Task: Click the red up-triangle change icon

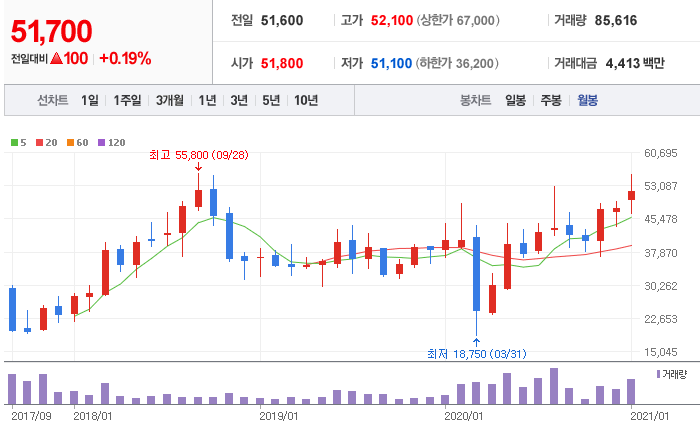Action: point(56,58)
